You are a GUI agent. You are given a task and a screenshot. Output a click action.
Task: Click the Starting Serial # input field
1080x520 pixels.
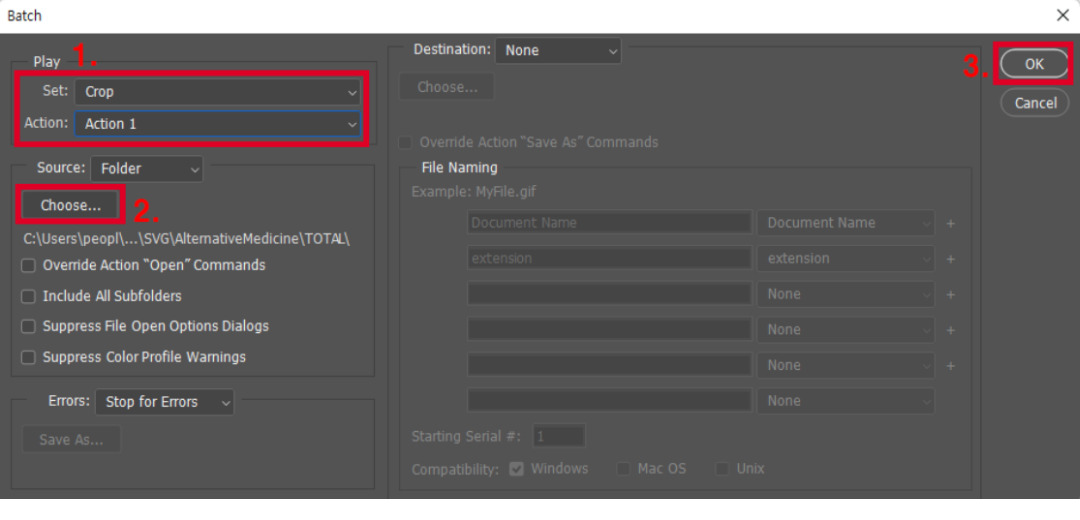click(560, 437)
